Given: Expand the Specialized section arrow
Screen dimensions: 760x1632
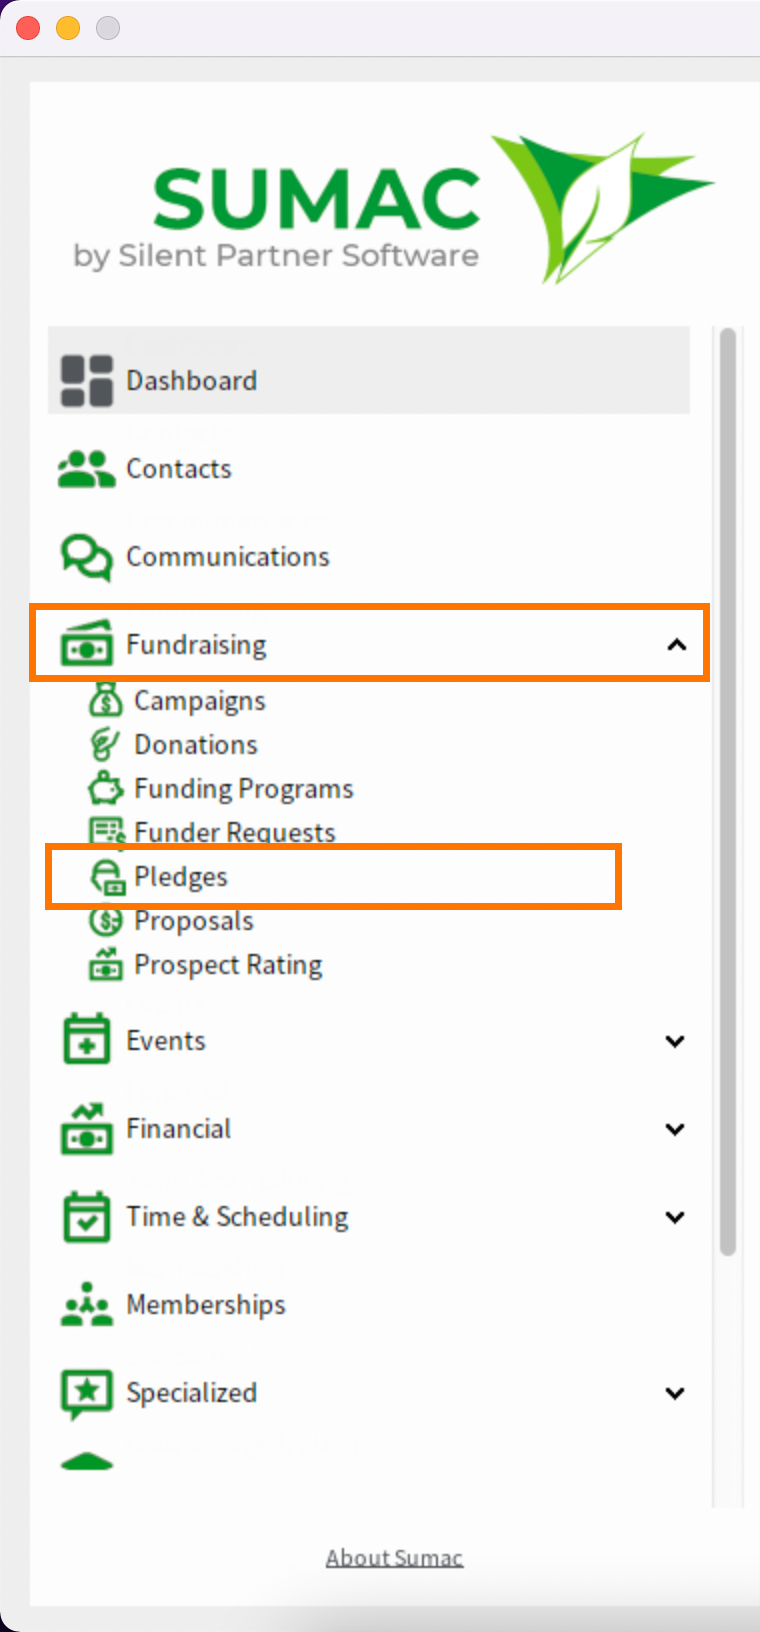Looking at the screenshot, I should tap(676, 1393).
